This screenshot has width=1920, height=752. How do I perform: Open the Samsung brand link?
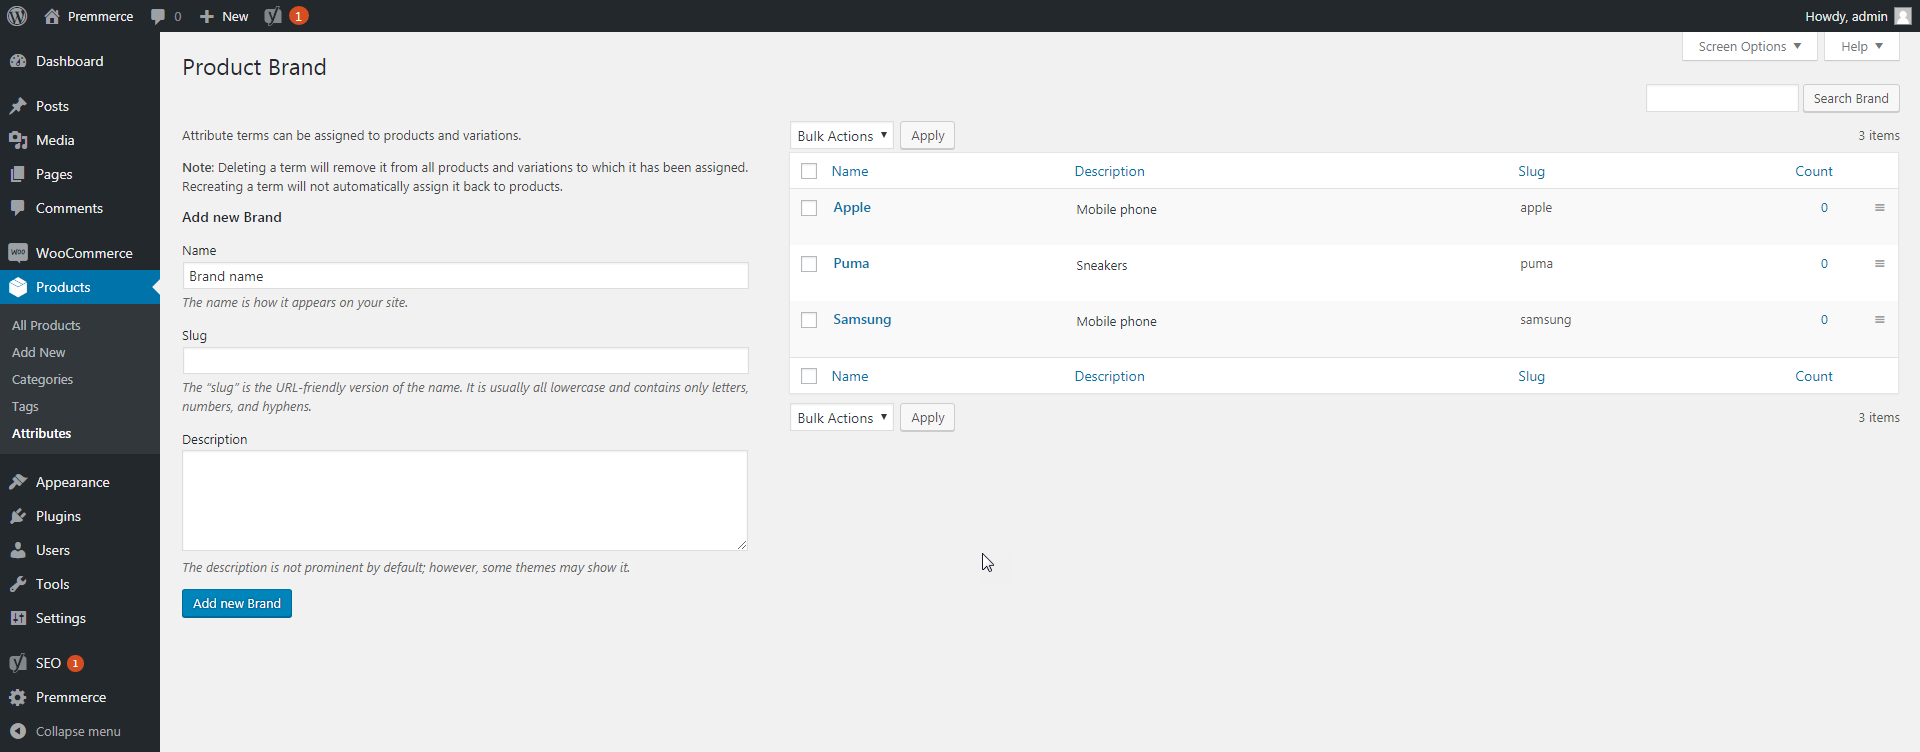click(x=862, y=319)
